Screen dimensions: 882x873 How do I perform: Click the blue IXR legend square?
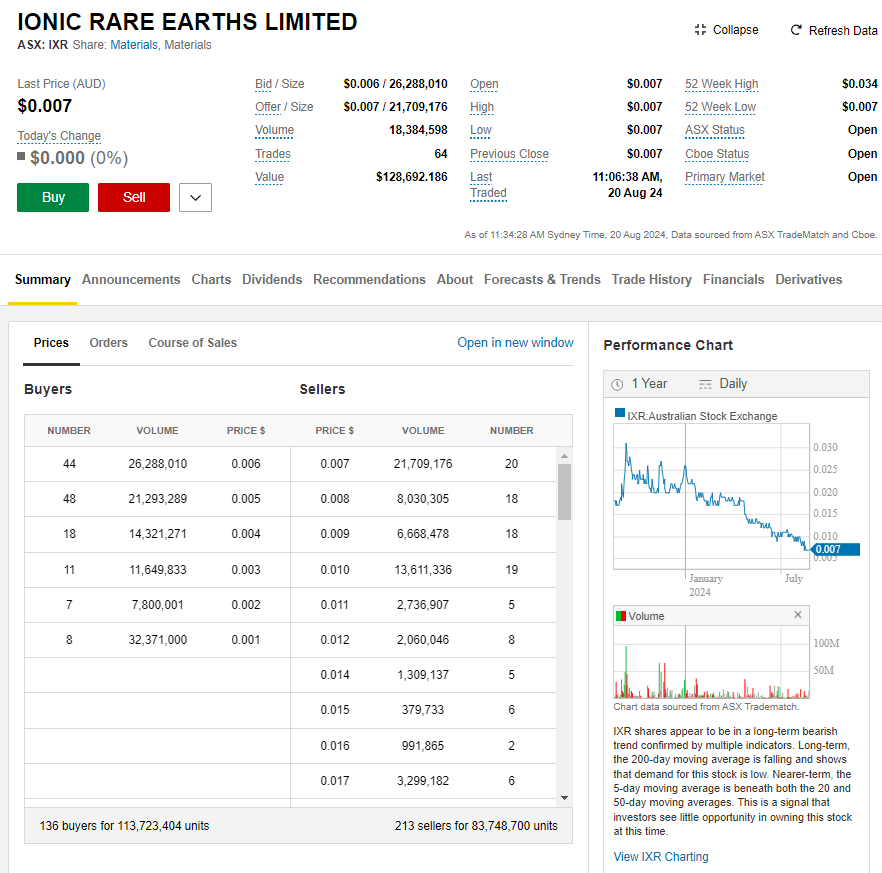620,413
